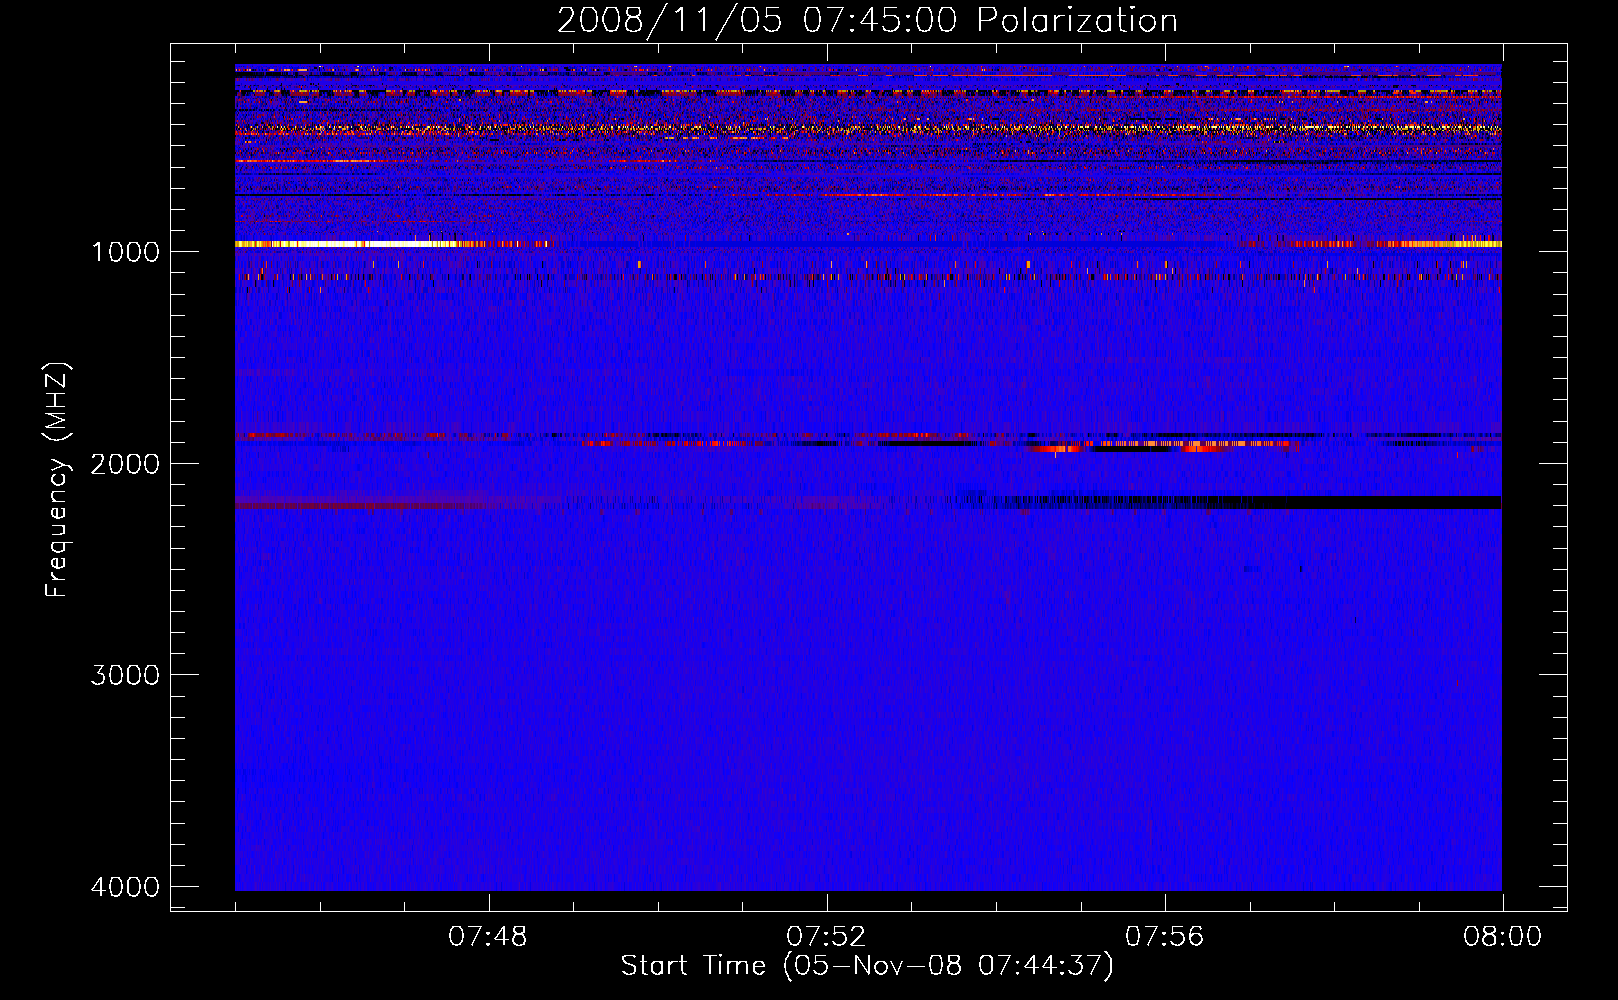Click the 08:00 time tick label
Image resolution: width=1618 pixels, height=1000 pixels.
coord(1502,937)
